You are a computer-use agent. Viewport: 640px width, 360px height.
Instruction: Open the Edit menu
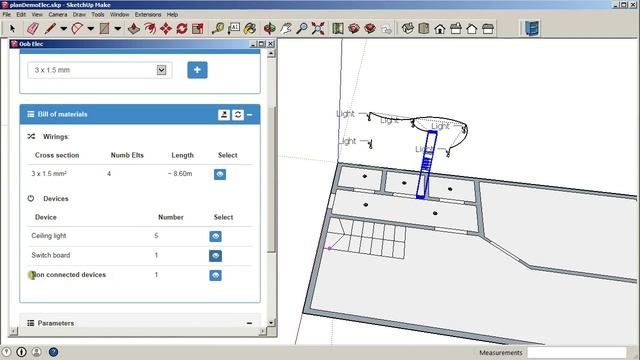(x=21, y=14)
